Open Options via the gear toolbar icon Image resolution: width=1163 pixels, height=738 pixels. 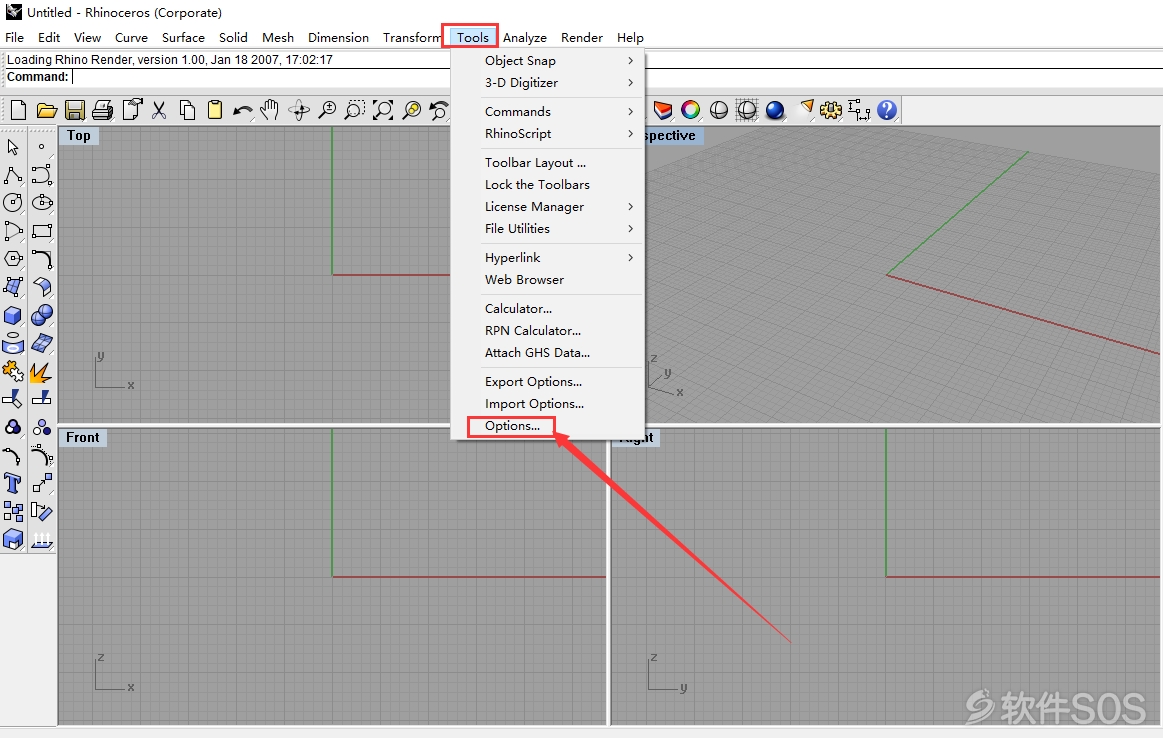[x=831, y=111]
